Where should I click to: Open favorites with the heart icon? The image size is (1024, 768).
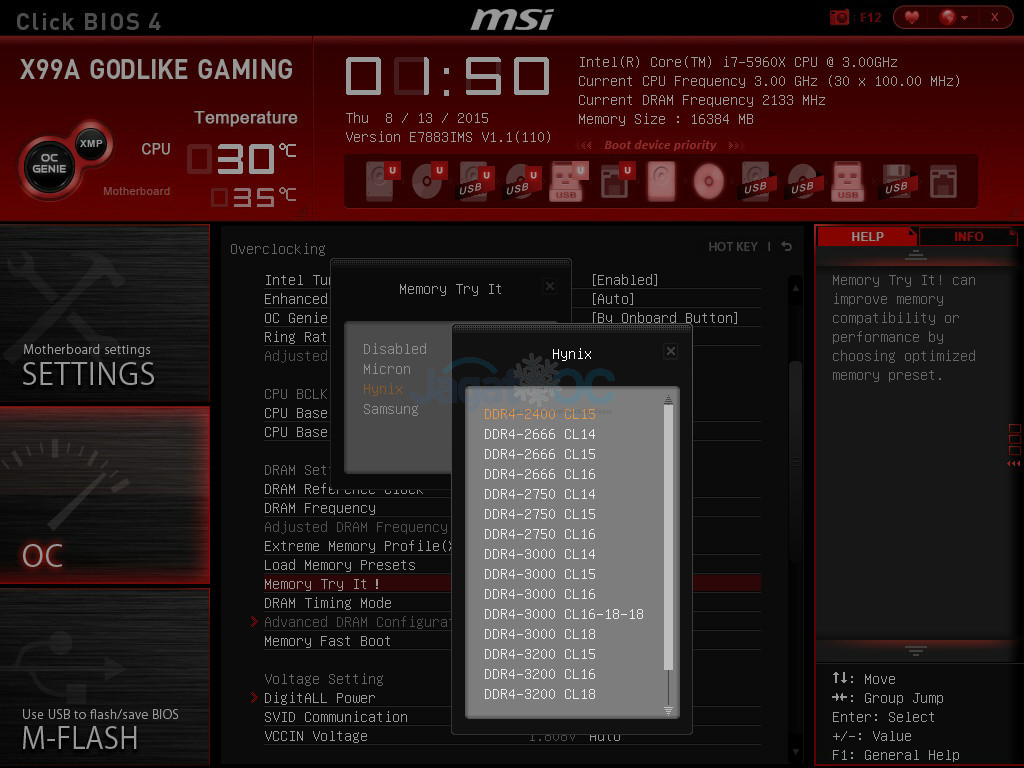pos(911,17)
